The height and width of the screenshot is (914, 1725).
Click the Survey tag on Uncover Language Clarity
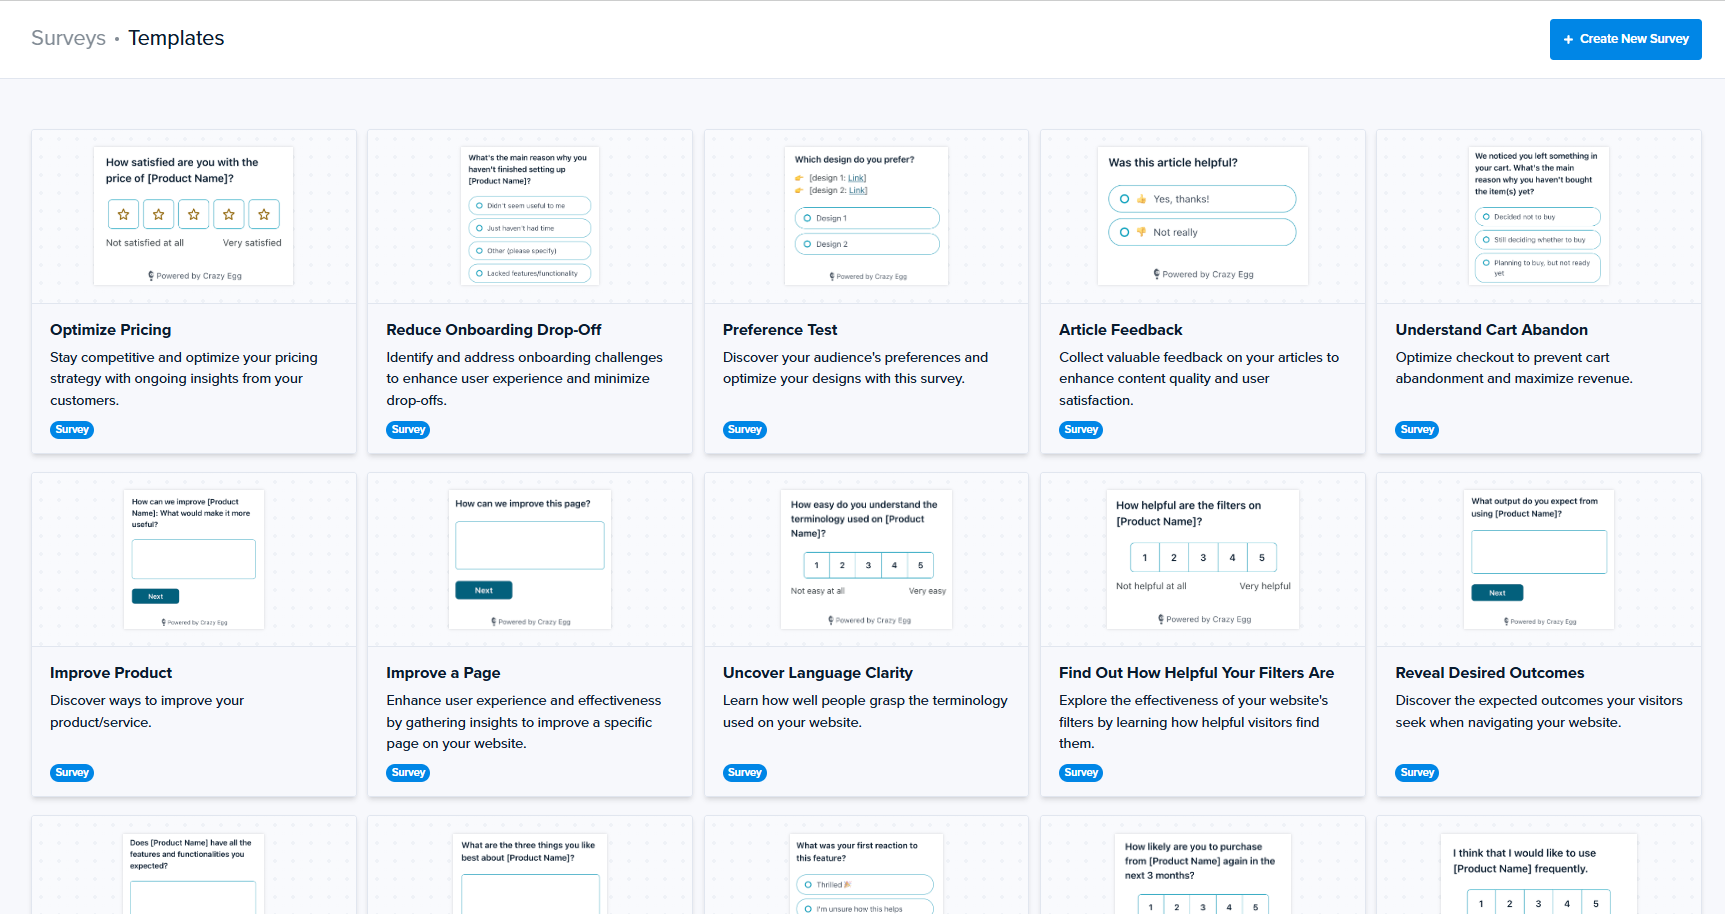pyautogui.click(x=745, y=773)
